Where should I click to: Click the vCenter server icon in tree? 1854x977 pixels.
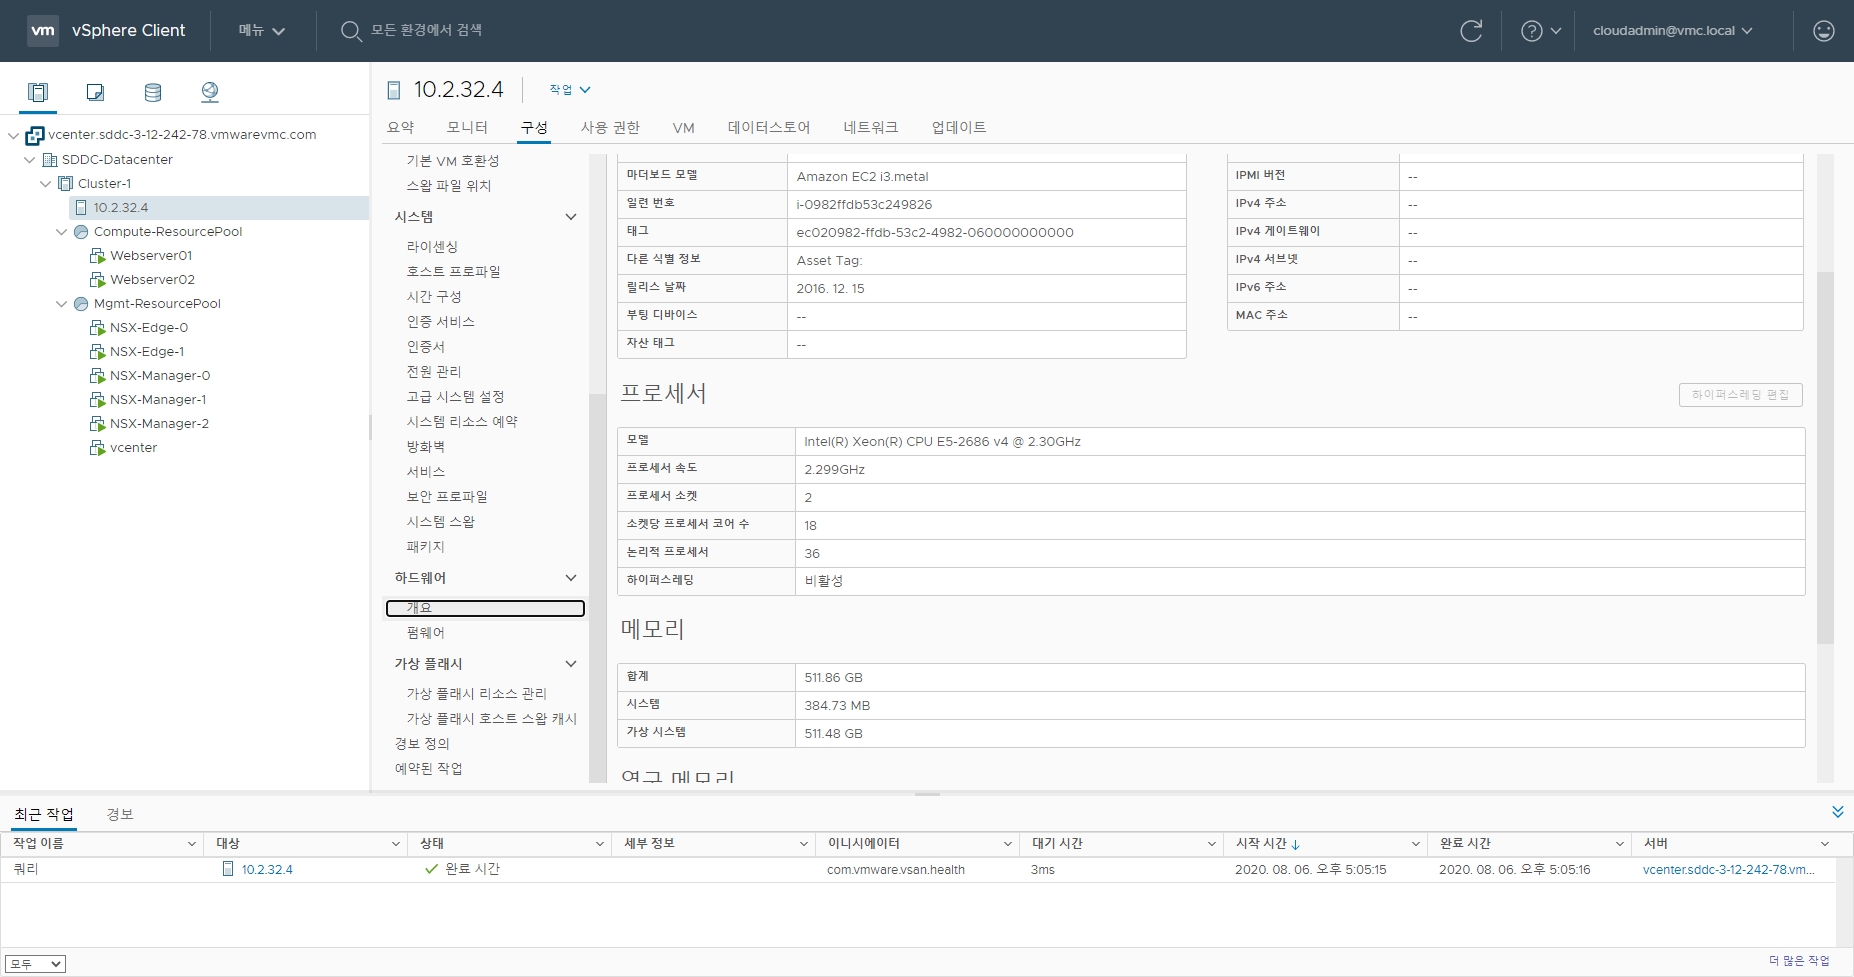35,135
